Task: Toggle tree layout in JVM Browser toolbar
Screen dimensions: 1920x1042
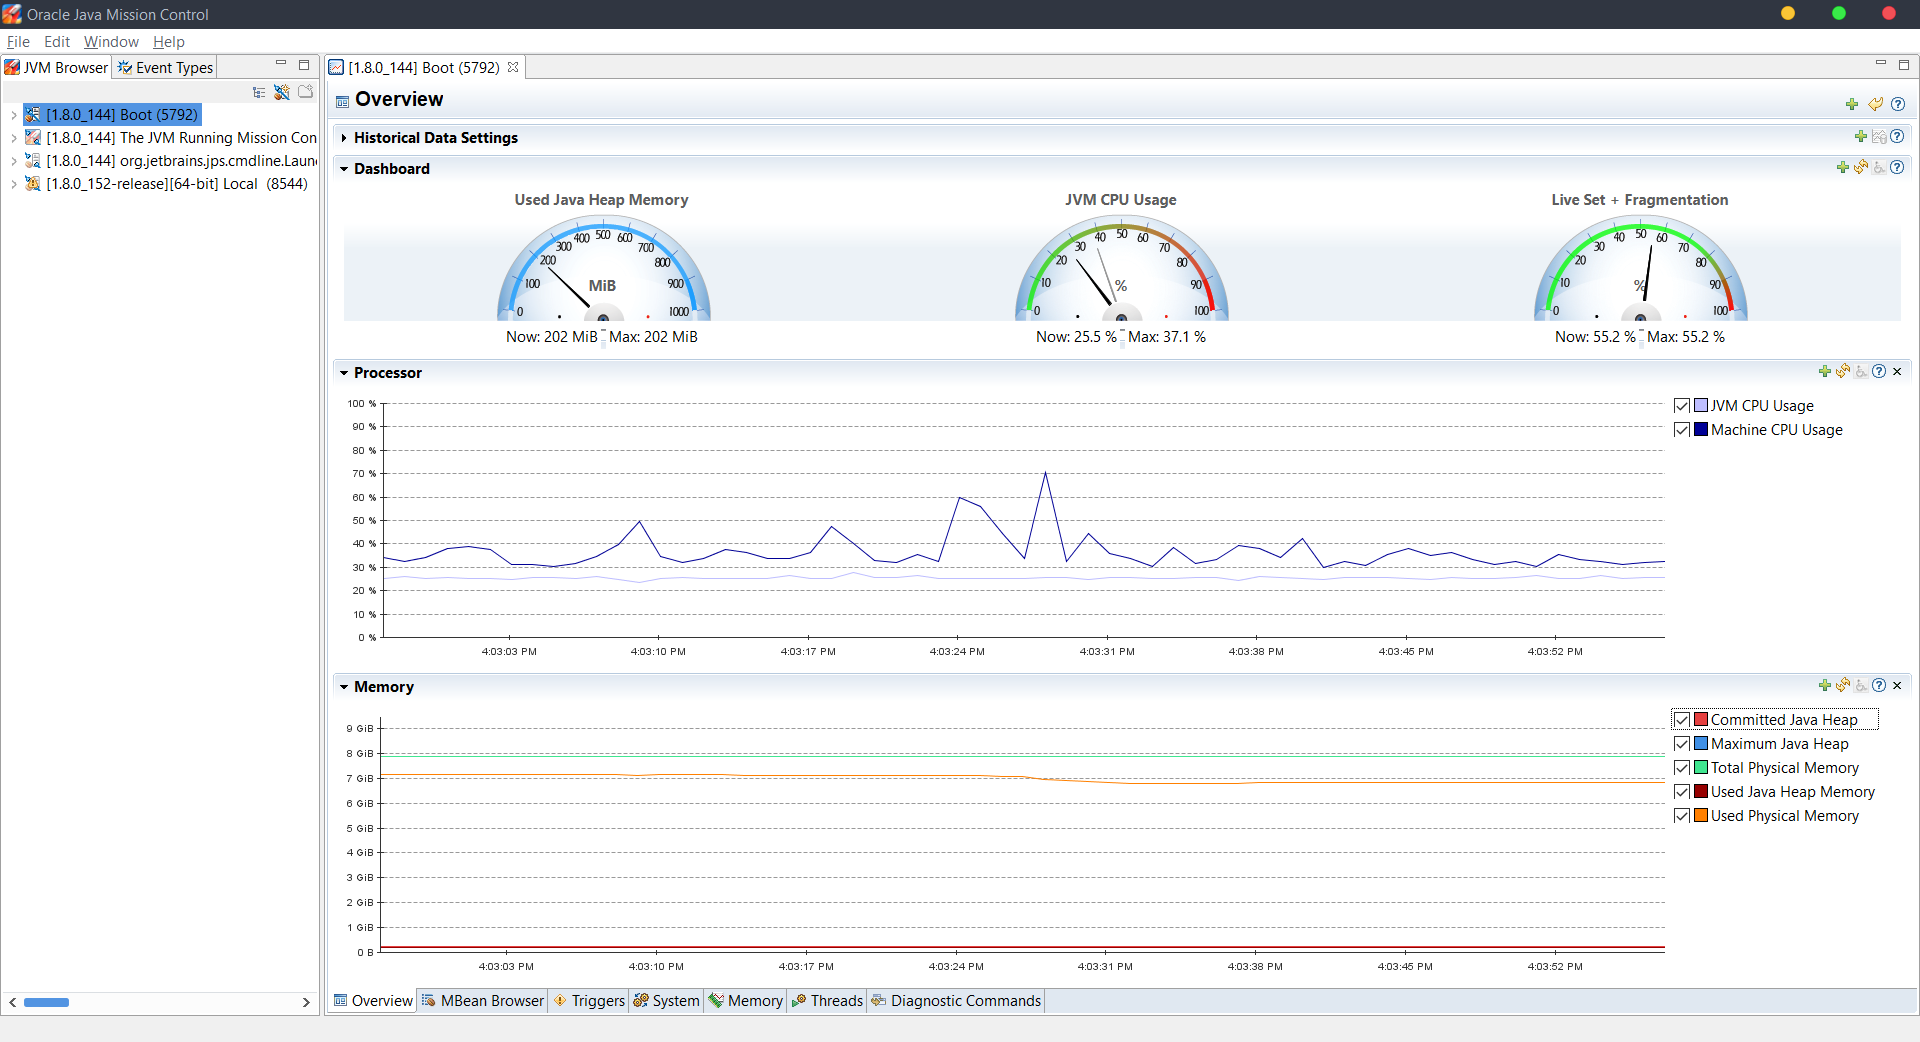Action: [259, 92]
